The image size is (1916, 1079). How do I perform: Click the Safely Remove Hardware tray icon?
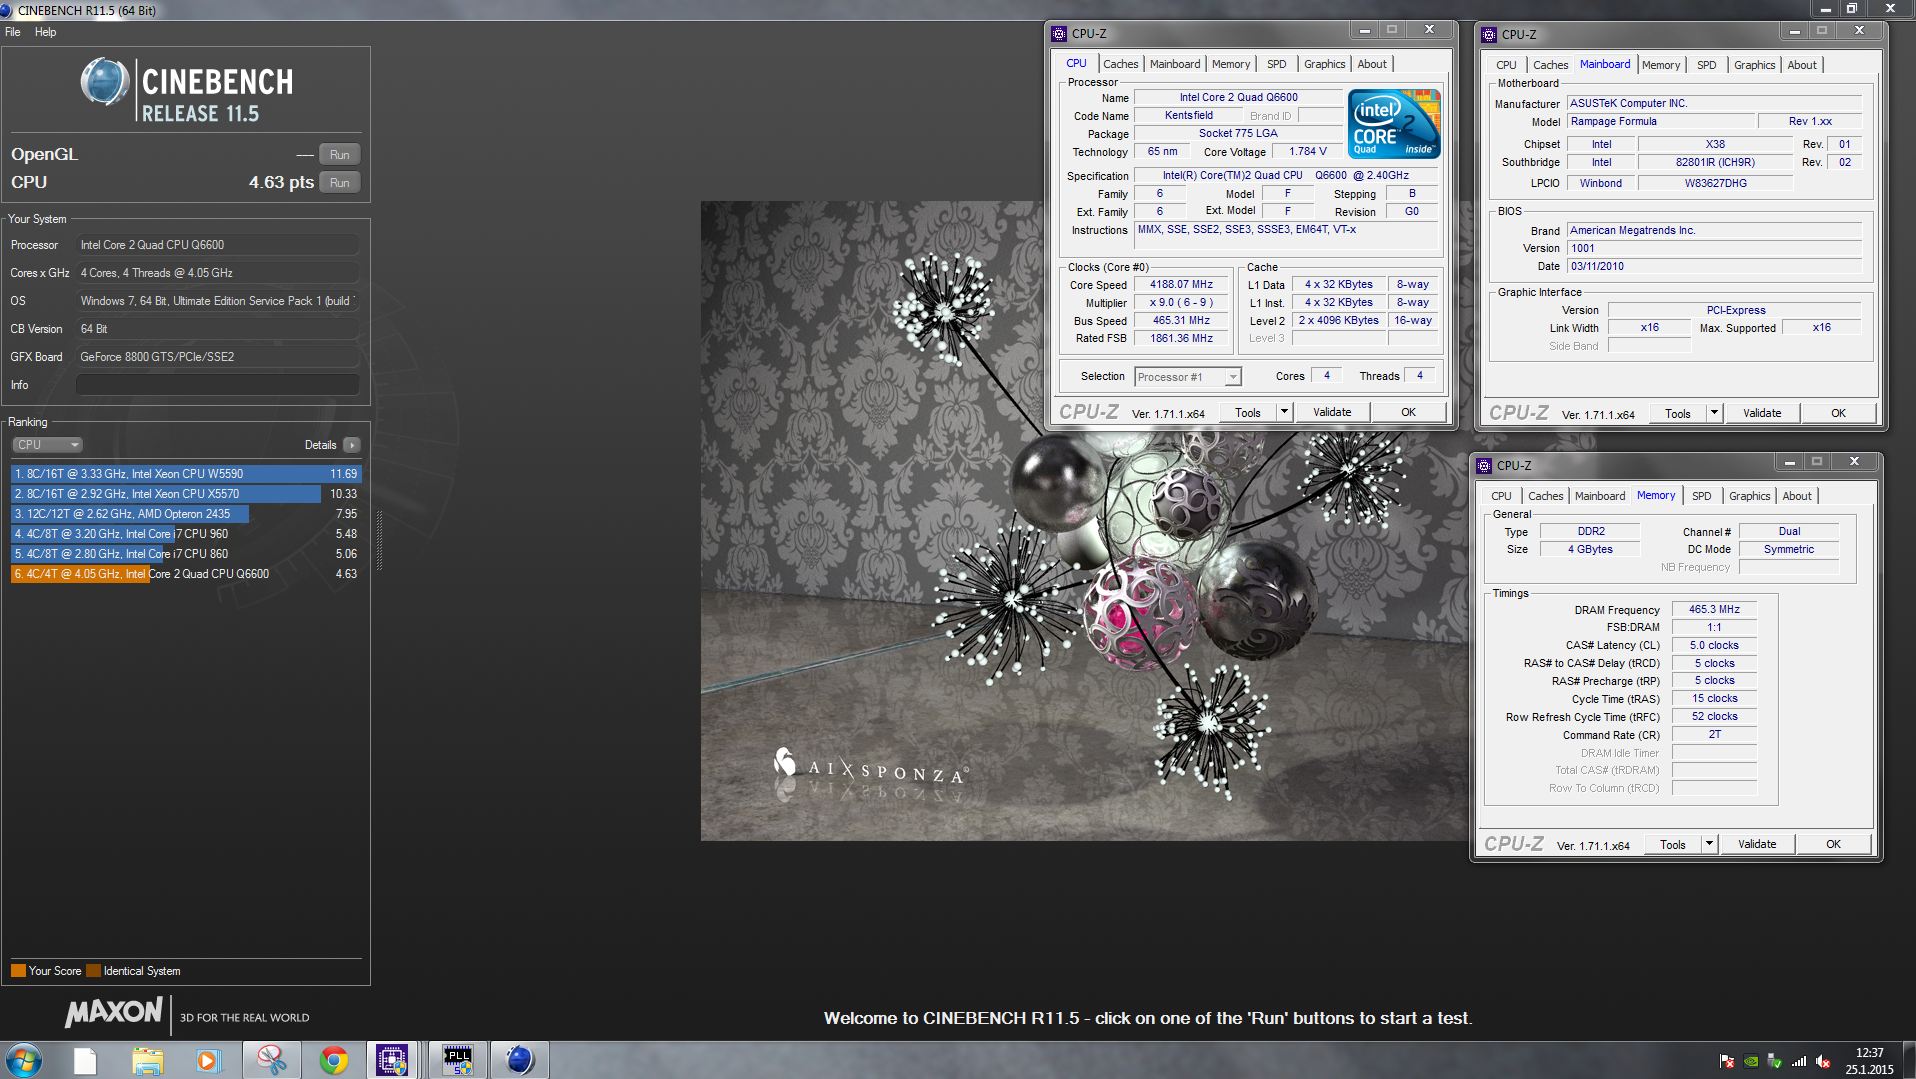(x=1775, y=1061)
